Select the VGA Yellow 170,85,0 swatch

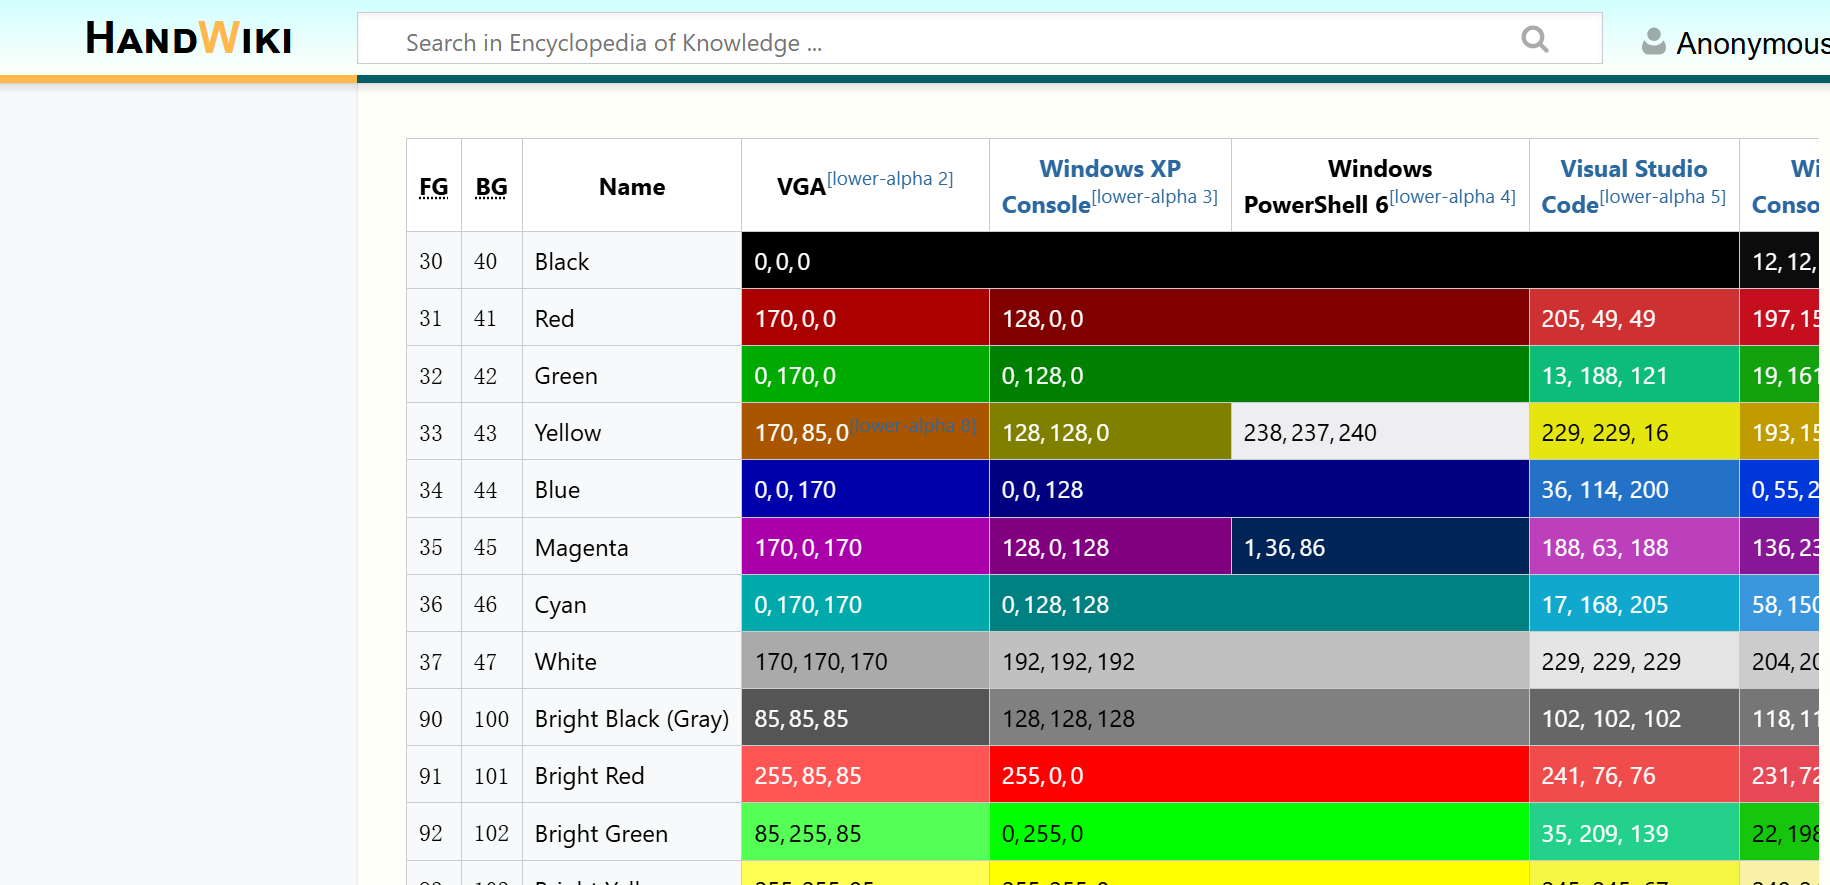click(865, 432)
